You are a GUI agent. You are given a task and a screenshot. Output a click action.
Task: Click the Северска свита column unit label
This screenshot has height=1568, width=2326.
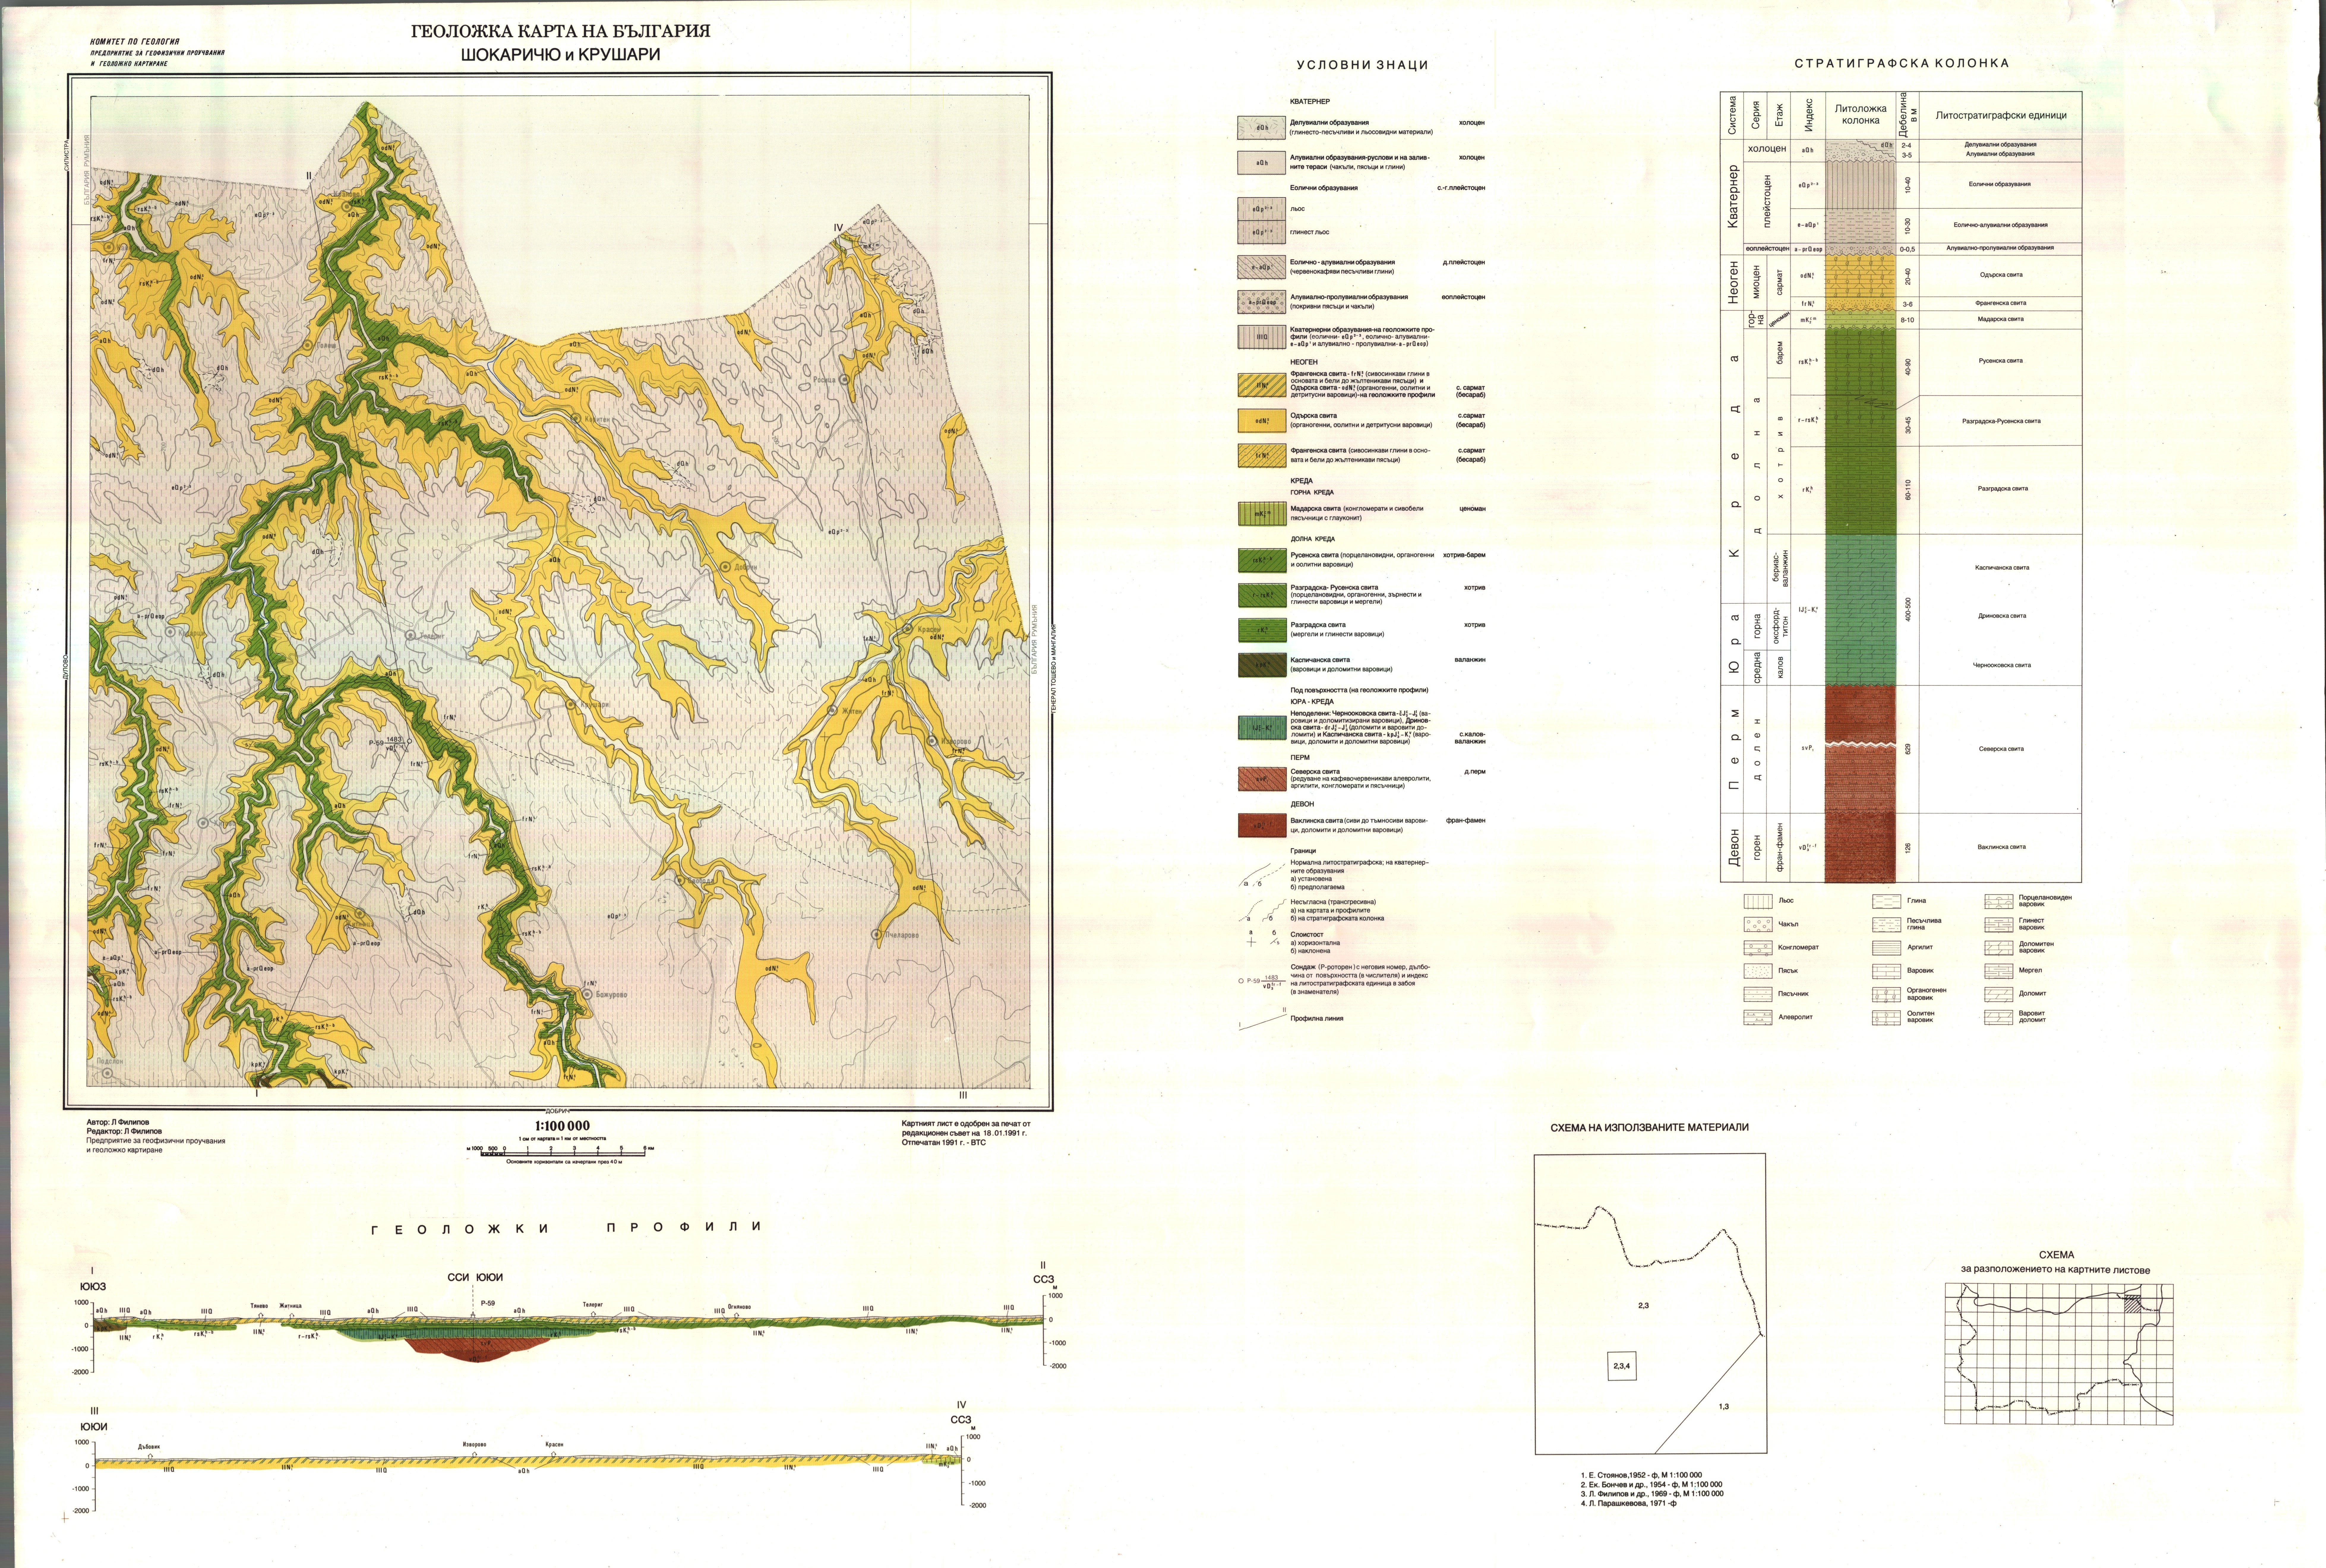(x=2001, y=749)
